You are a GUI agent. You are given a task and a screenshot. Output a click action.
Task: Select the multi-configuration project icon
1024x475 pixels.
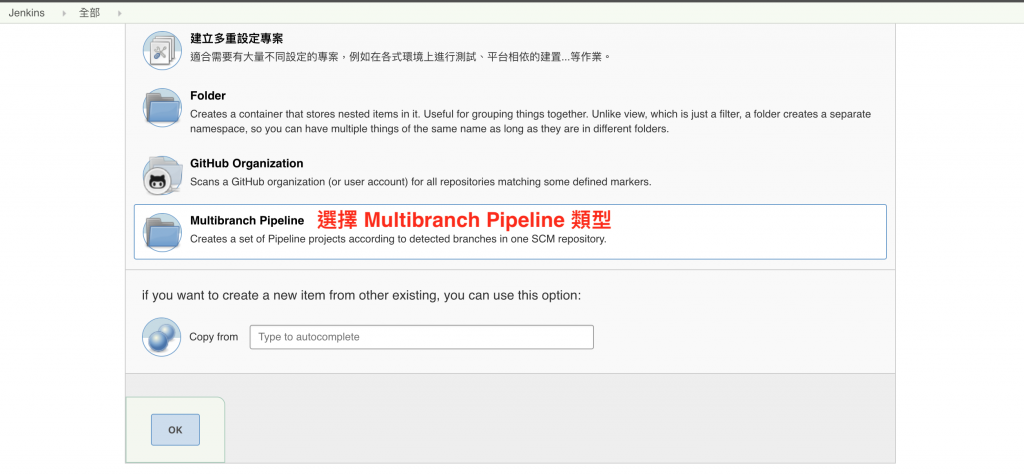(162, 50)
